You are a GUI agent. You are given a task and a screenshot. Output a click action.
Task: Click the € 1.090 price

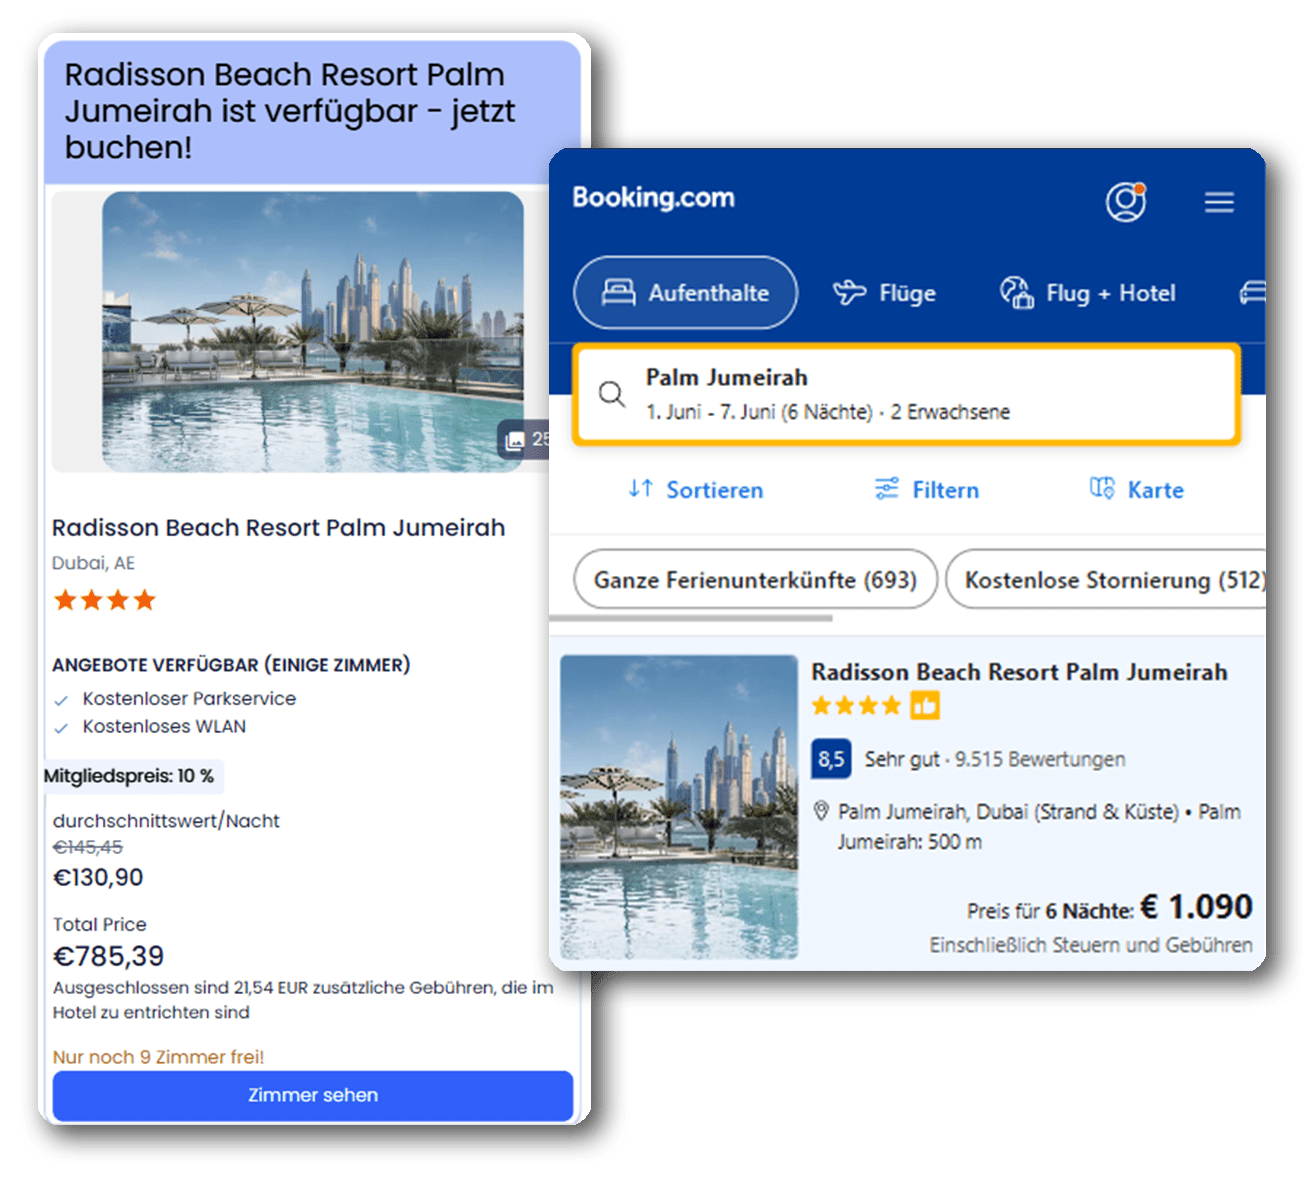click(x=1196, y=907)
